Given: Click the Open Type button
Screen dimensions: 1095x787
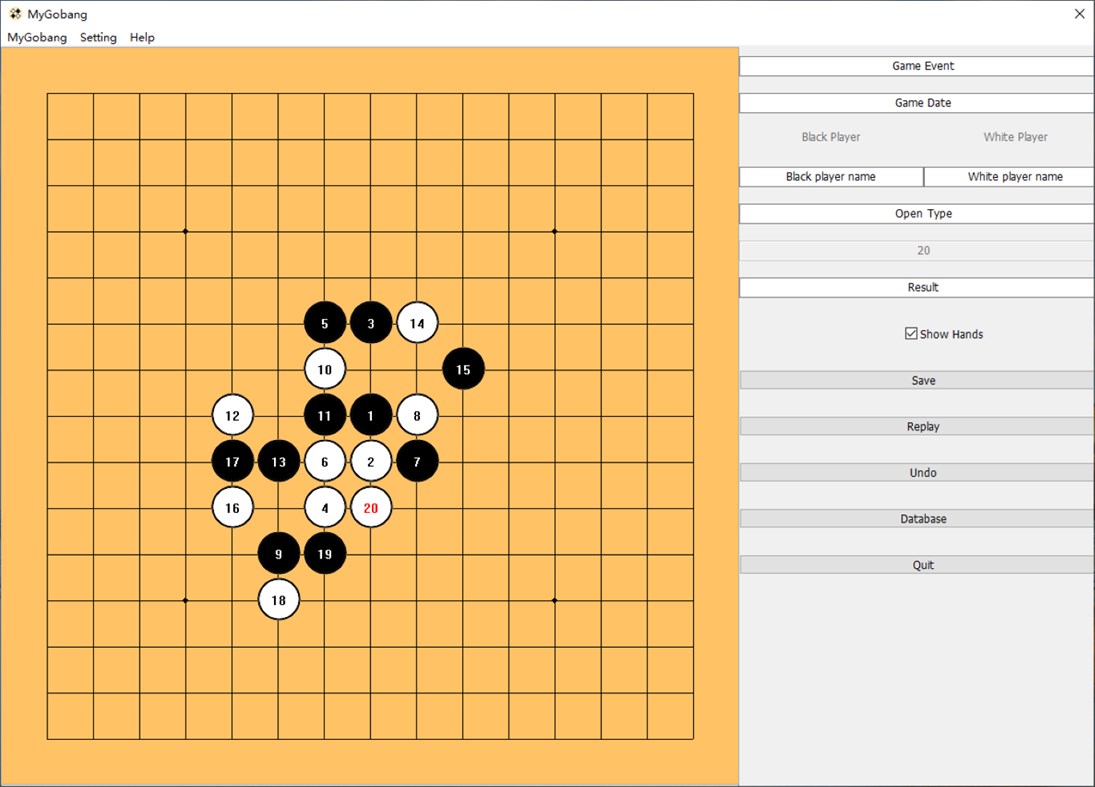Looking at the screenshot, I should [922, 213].
